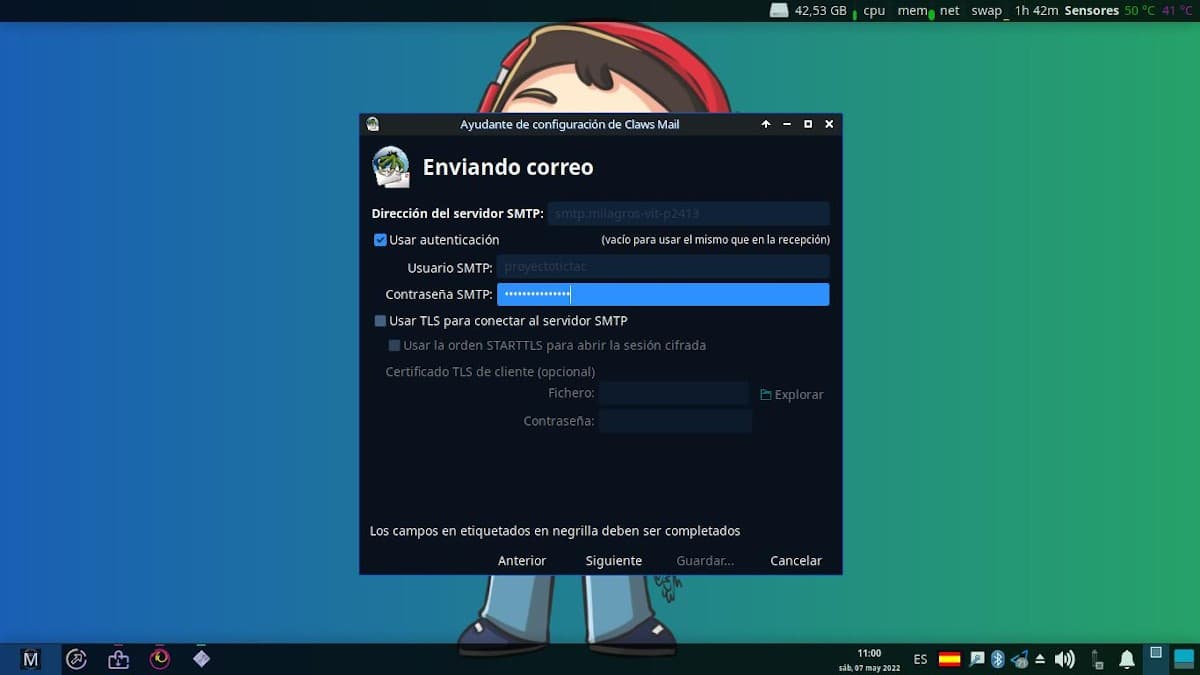Screen dimensions: 1200x675
Task: Click the 41 °C temperature reading
Action: pyautogui.click(x=1176, y=10)
